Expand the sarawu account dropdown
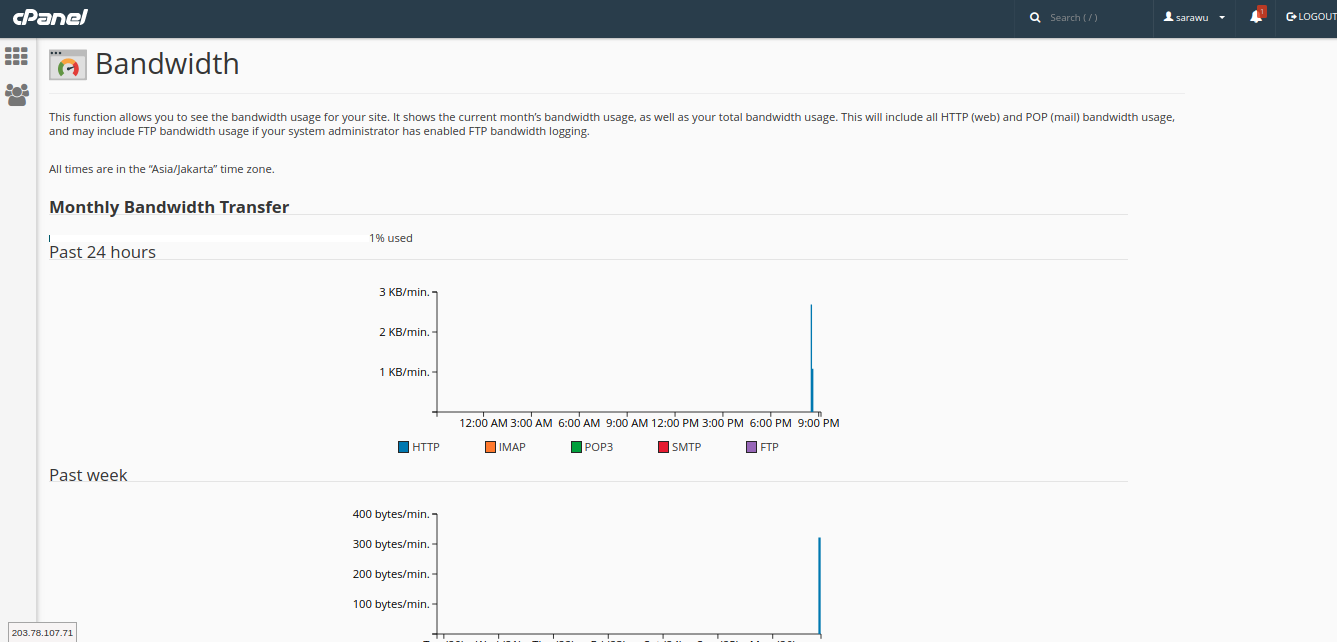The width and height of the screenshot is (1337, 642). point(1222,18)
